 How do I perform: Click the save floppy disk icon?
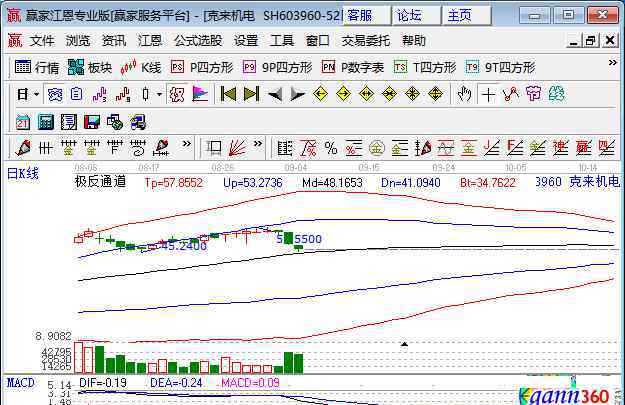click(x=92, y=122)
